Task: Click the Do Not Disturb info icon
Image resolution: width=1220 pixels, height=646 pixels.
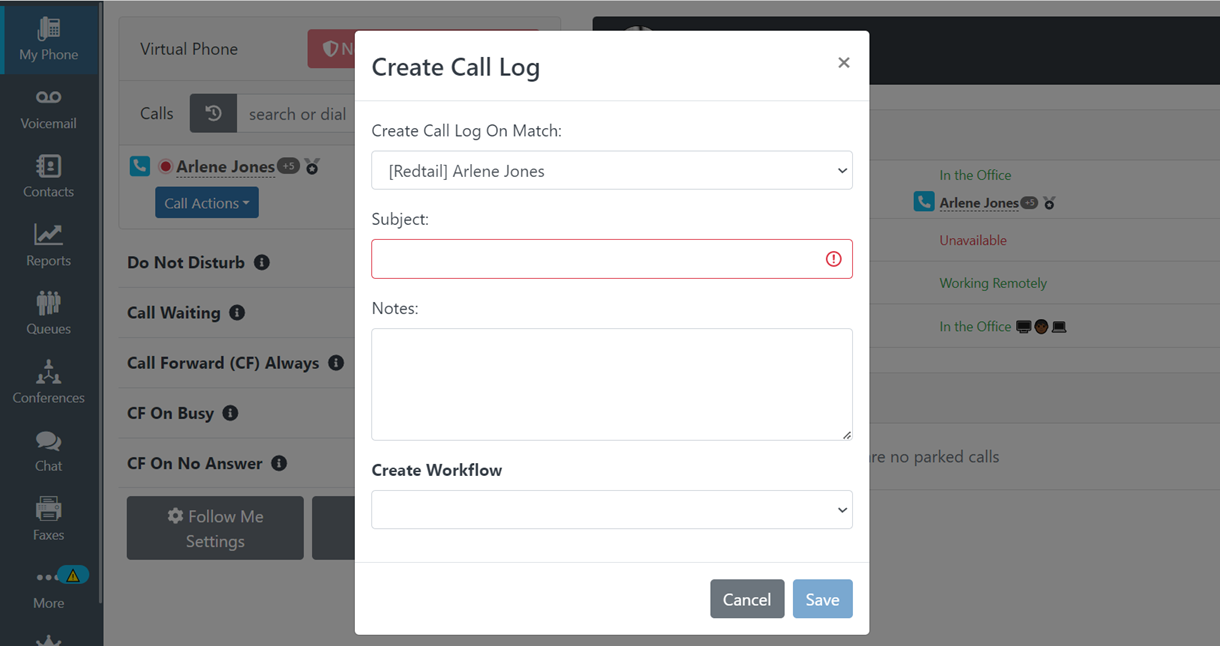Action: coord(262,262)
